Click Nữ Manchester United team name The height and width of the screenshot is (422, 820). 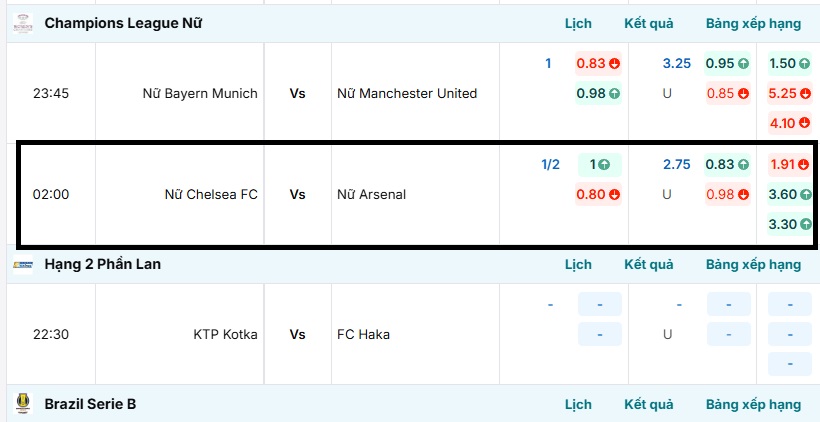[407, 94]
